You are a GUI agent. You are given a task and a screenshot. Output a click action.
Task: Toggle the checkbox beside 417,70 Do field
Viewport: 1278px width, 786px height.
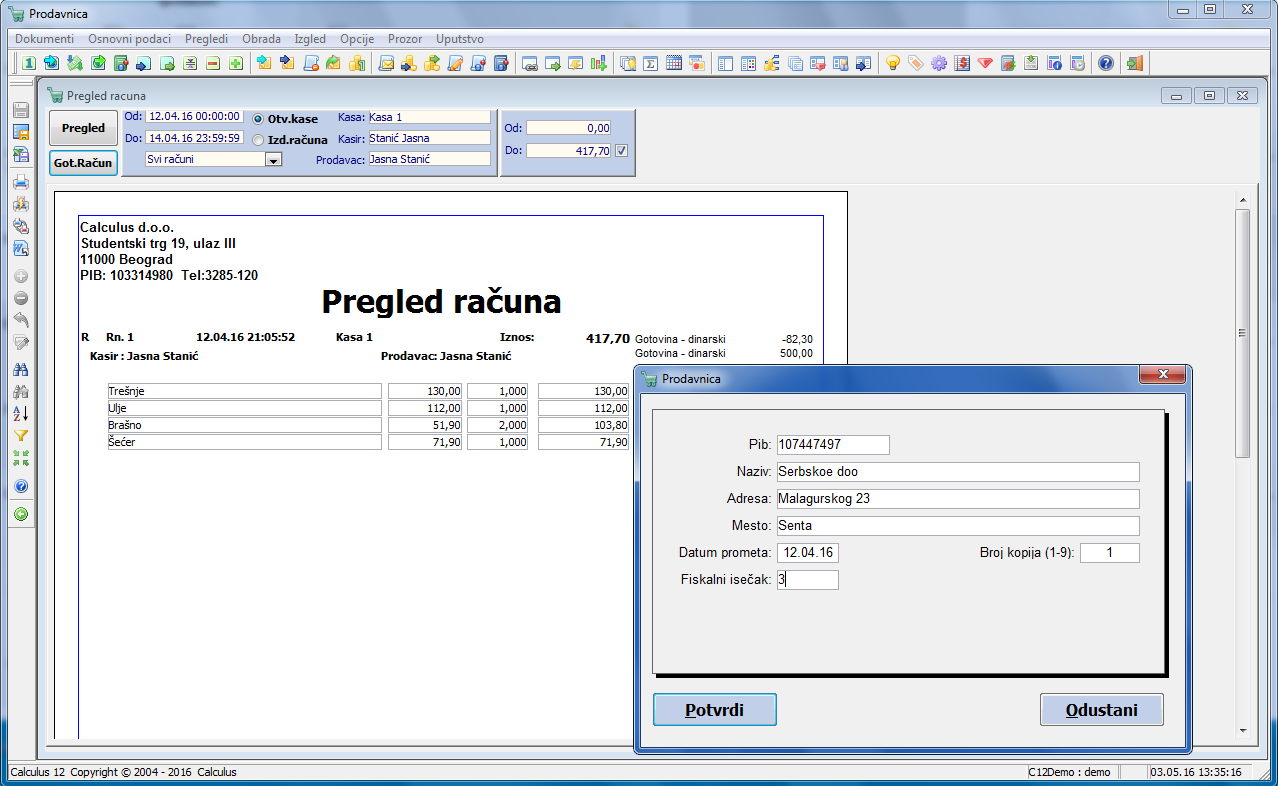(621, 150)
